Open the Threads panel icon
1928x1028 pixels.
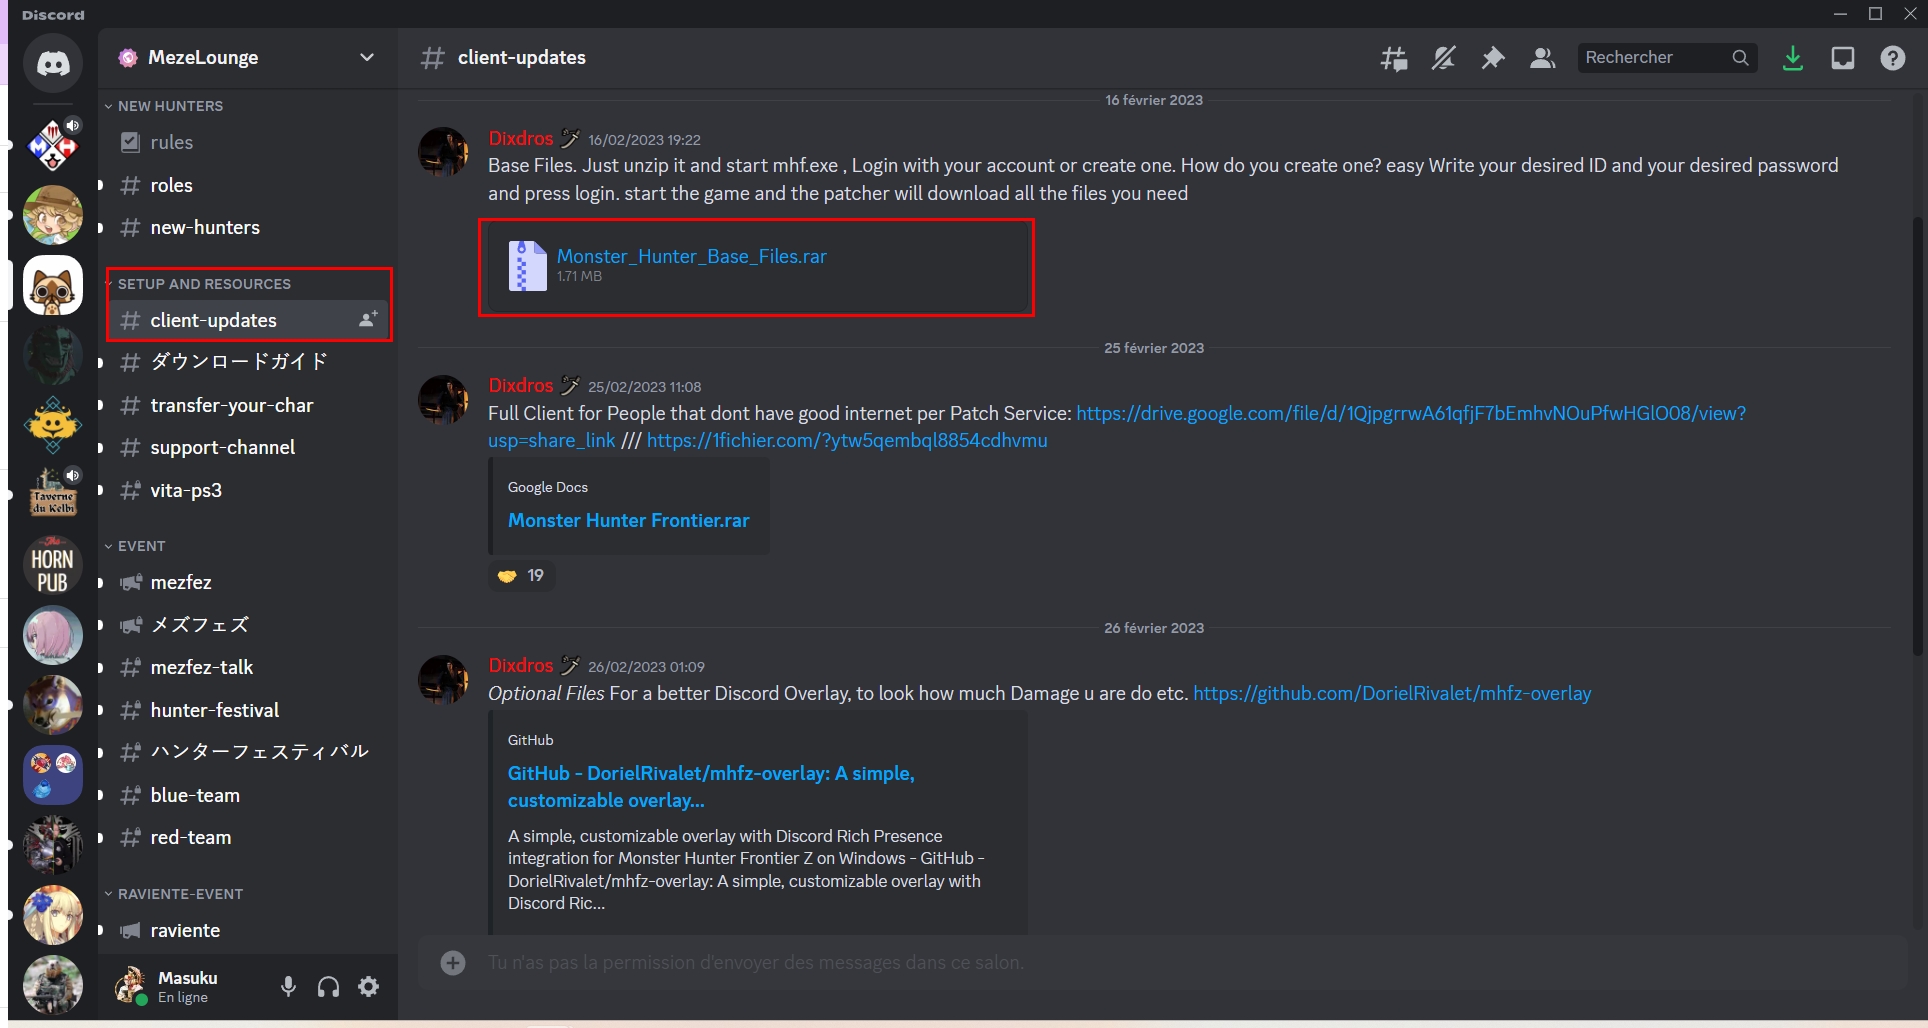click(1392, 58)
